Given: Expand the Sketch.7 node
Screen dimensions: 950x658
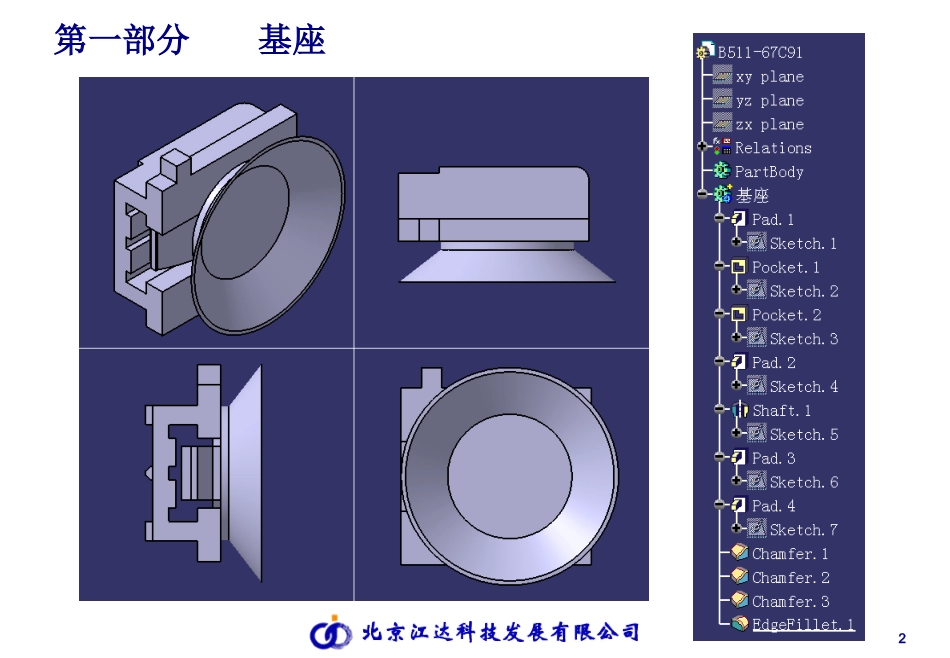Looking at the screenshot, I should (736, 528).
